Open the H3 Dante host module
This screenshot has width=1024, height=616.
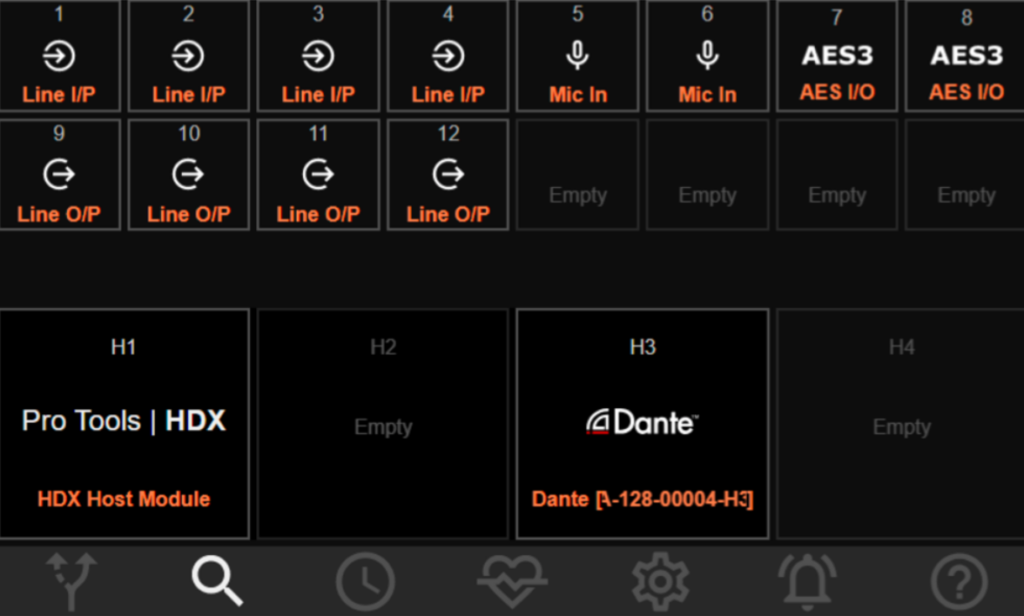pyautogui.click(x=642, y=424)
